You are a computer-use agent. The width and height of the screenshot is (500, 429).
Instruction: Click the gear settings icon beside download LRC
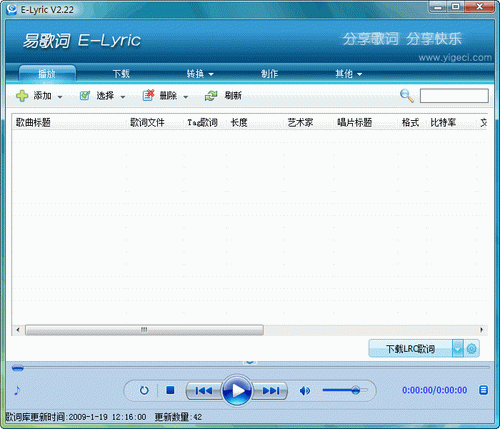(471, 349)
